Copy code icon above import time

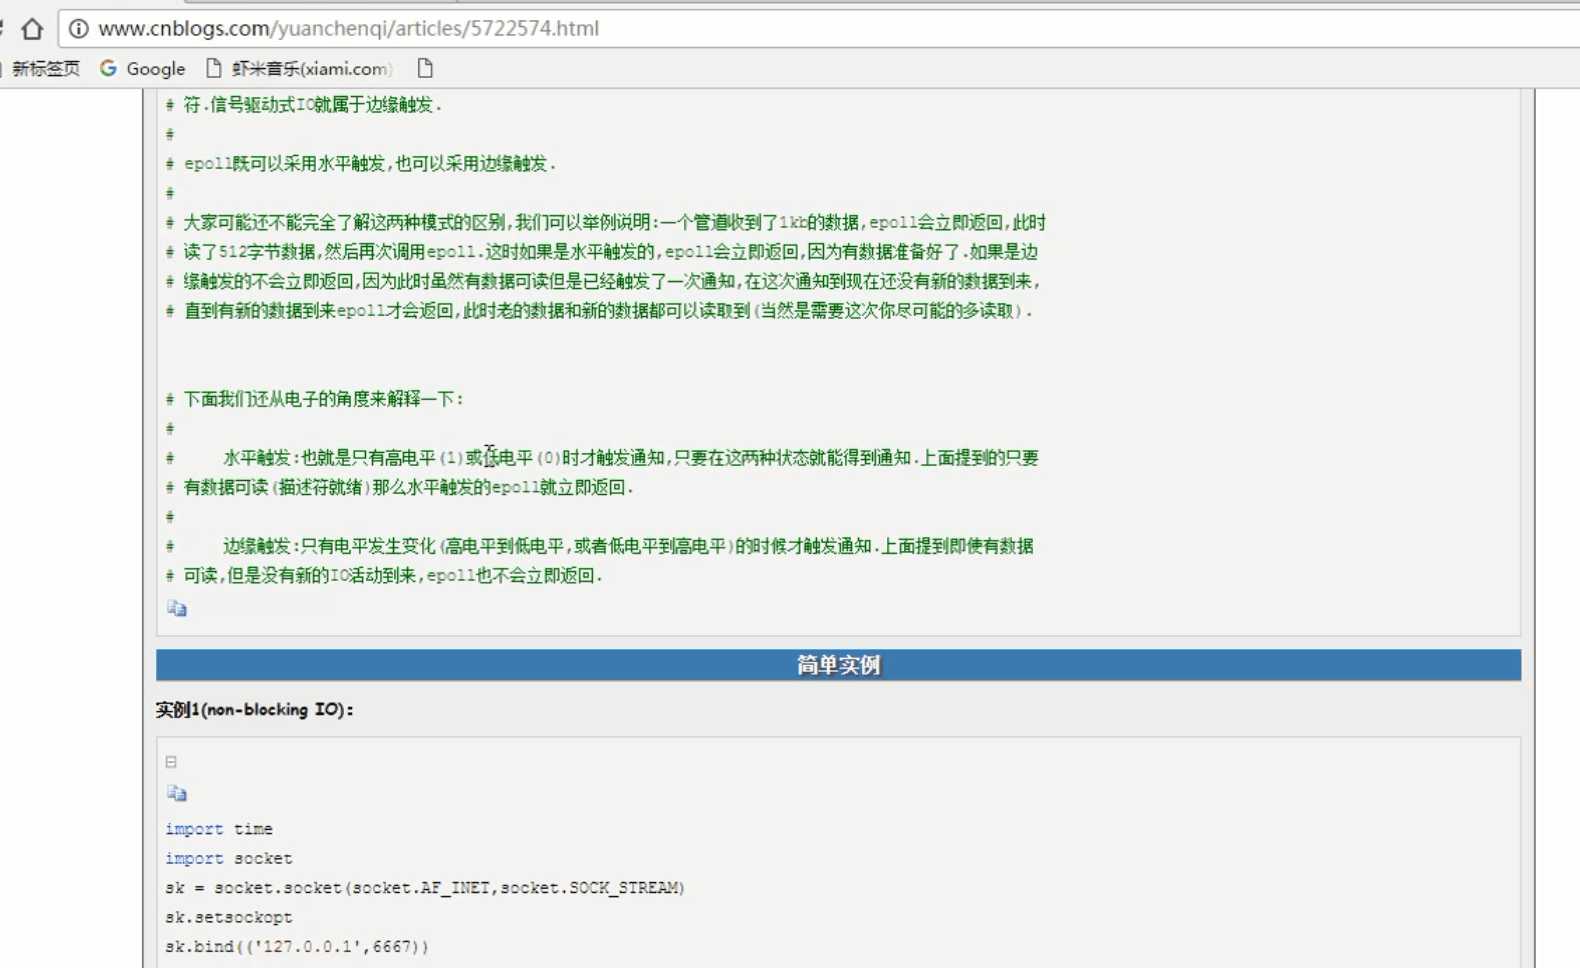[177, 793]
